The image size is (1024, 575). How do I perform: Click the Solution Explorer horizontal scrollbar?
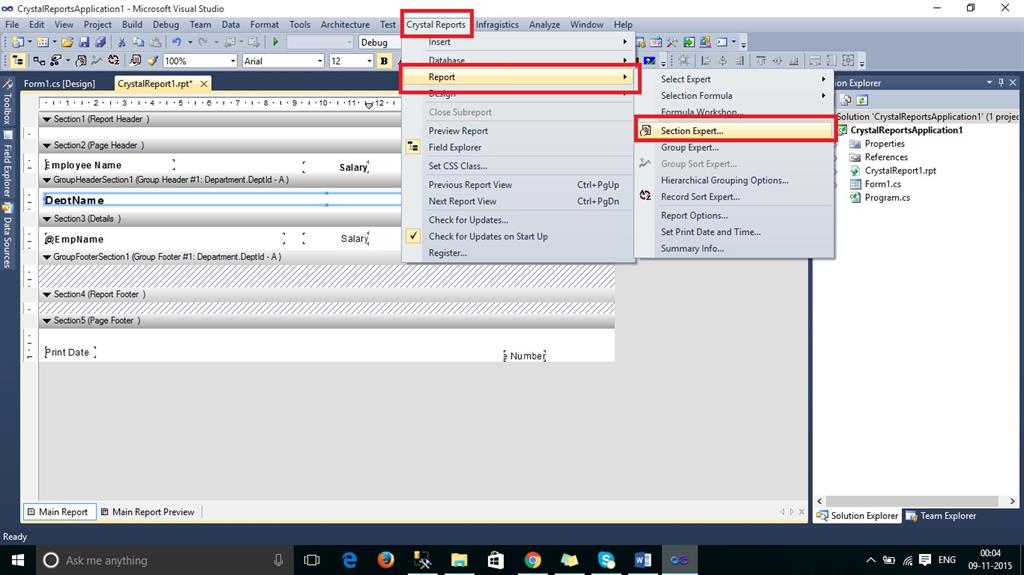pyautogui.click(x=916, y=501)
